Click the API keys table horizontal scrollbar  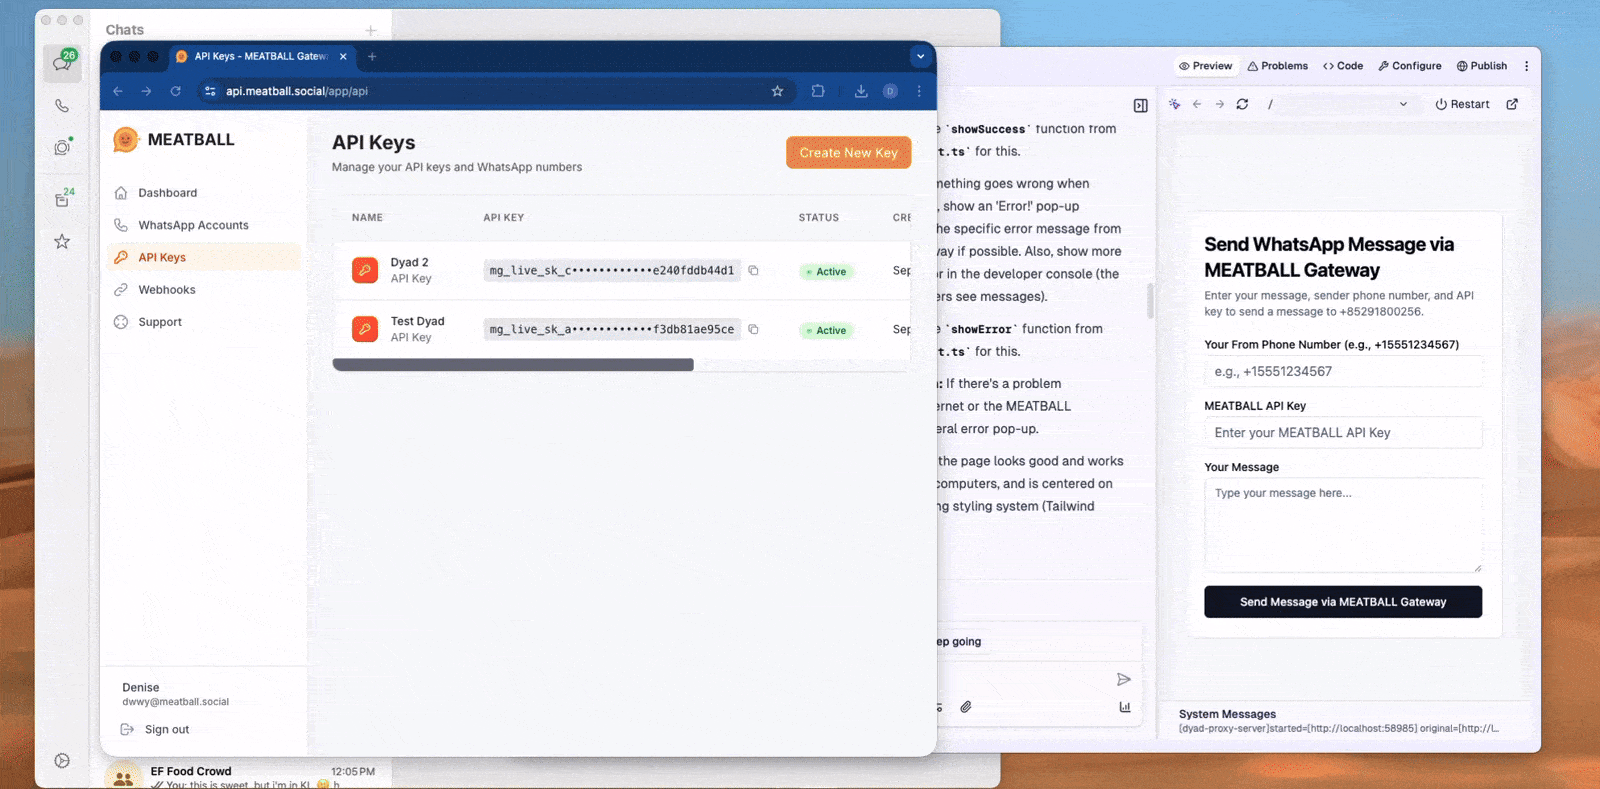pos(513,365)
